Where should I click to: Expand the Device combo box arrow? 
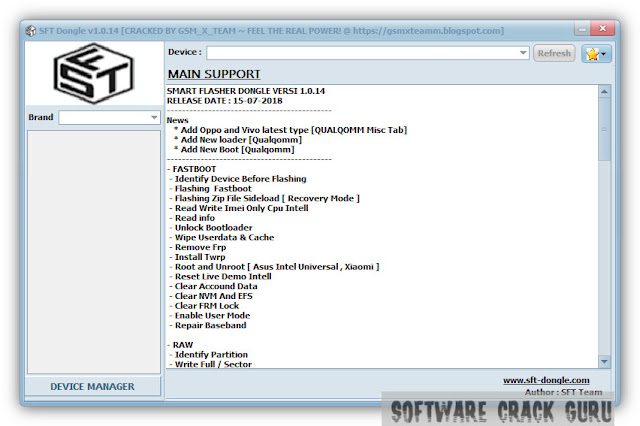522,53
